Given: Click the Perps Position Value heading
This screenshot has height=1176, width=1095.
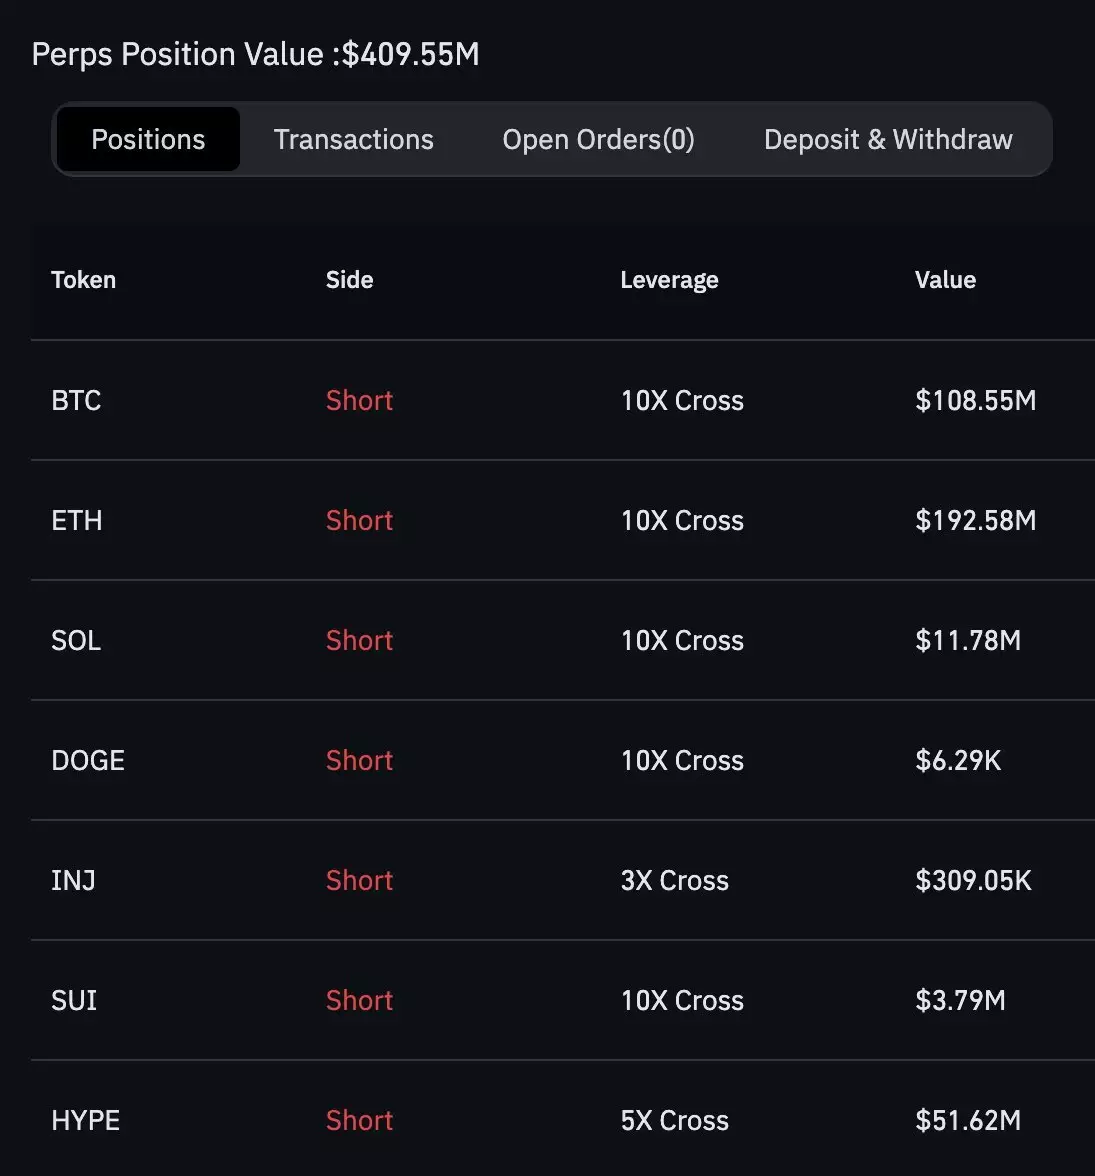Looking at the screenshot, I should click(x=255, y=54).
